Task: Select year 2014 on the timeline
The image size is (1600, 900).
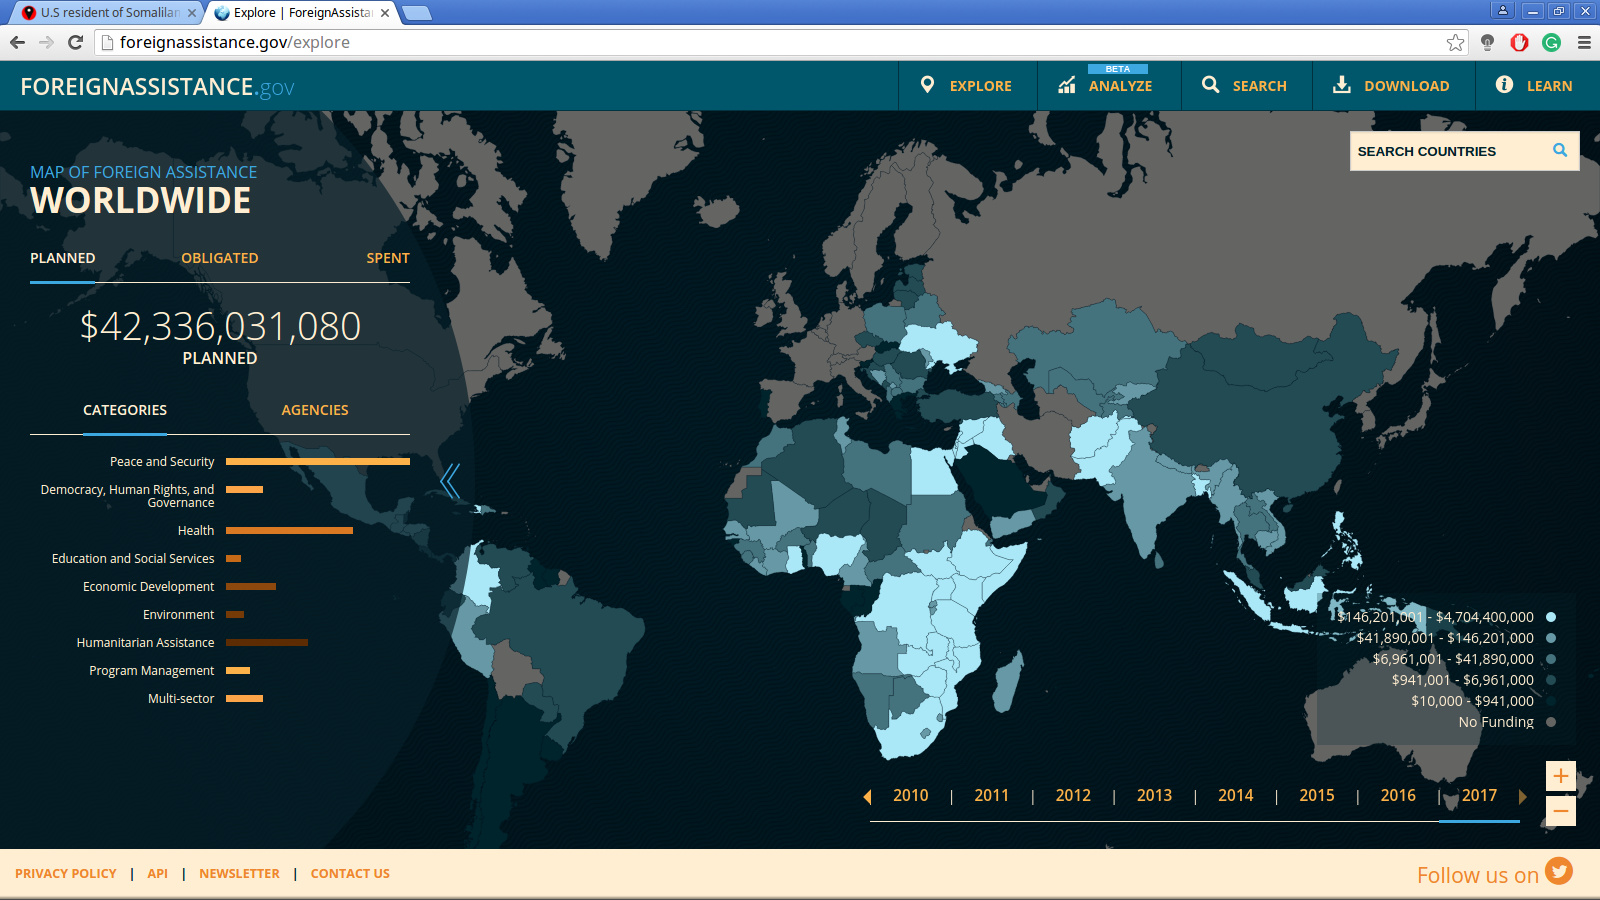Action: pyautogui.click(x=1236, y=795)
